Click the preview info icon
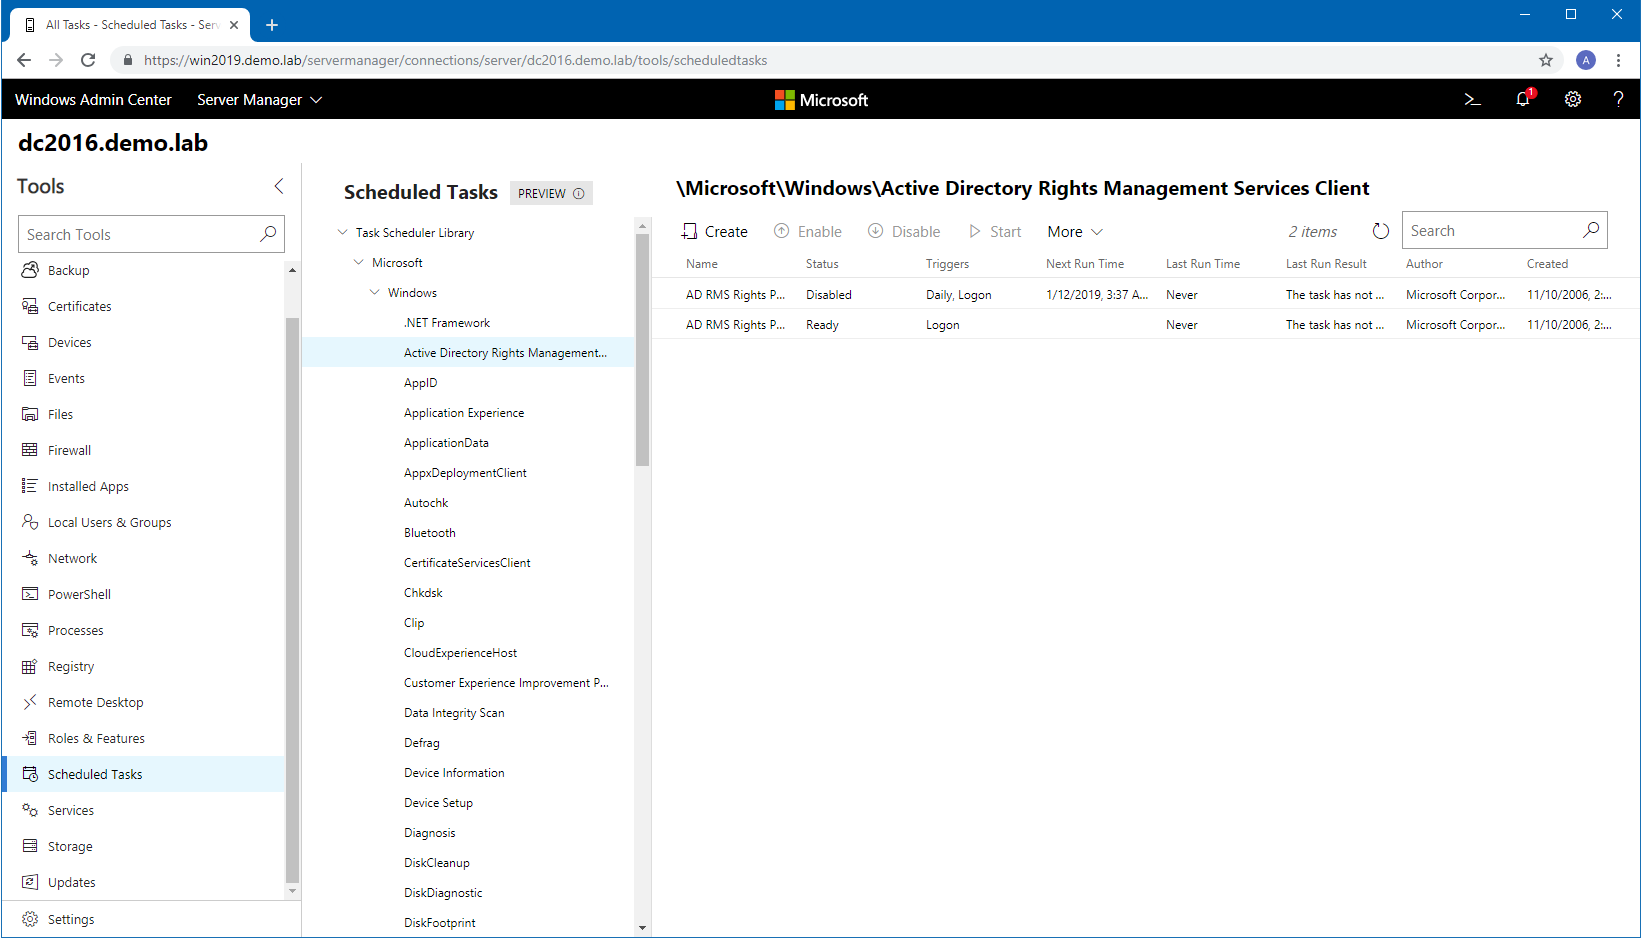 click(579, 194)
